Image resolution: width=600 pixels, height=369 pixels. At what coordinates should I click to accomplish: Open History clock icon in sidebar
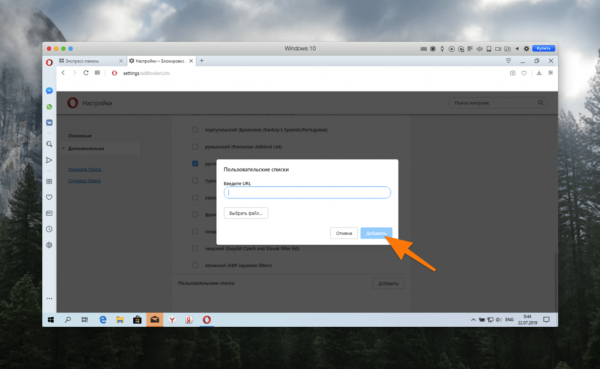pyautogui.click(x=49, y=229)
